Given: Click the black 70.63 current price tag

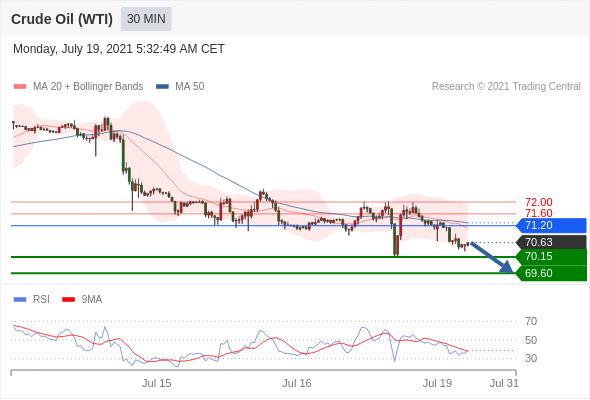Looking at the screenshot, I should click(x=551, y=242).
